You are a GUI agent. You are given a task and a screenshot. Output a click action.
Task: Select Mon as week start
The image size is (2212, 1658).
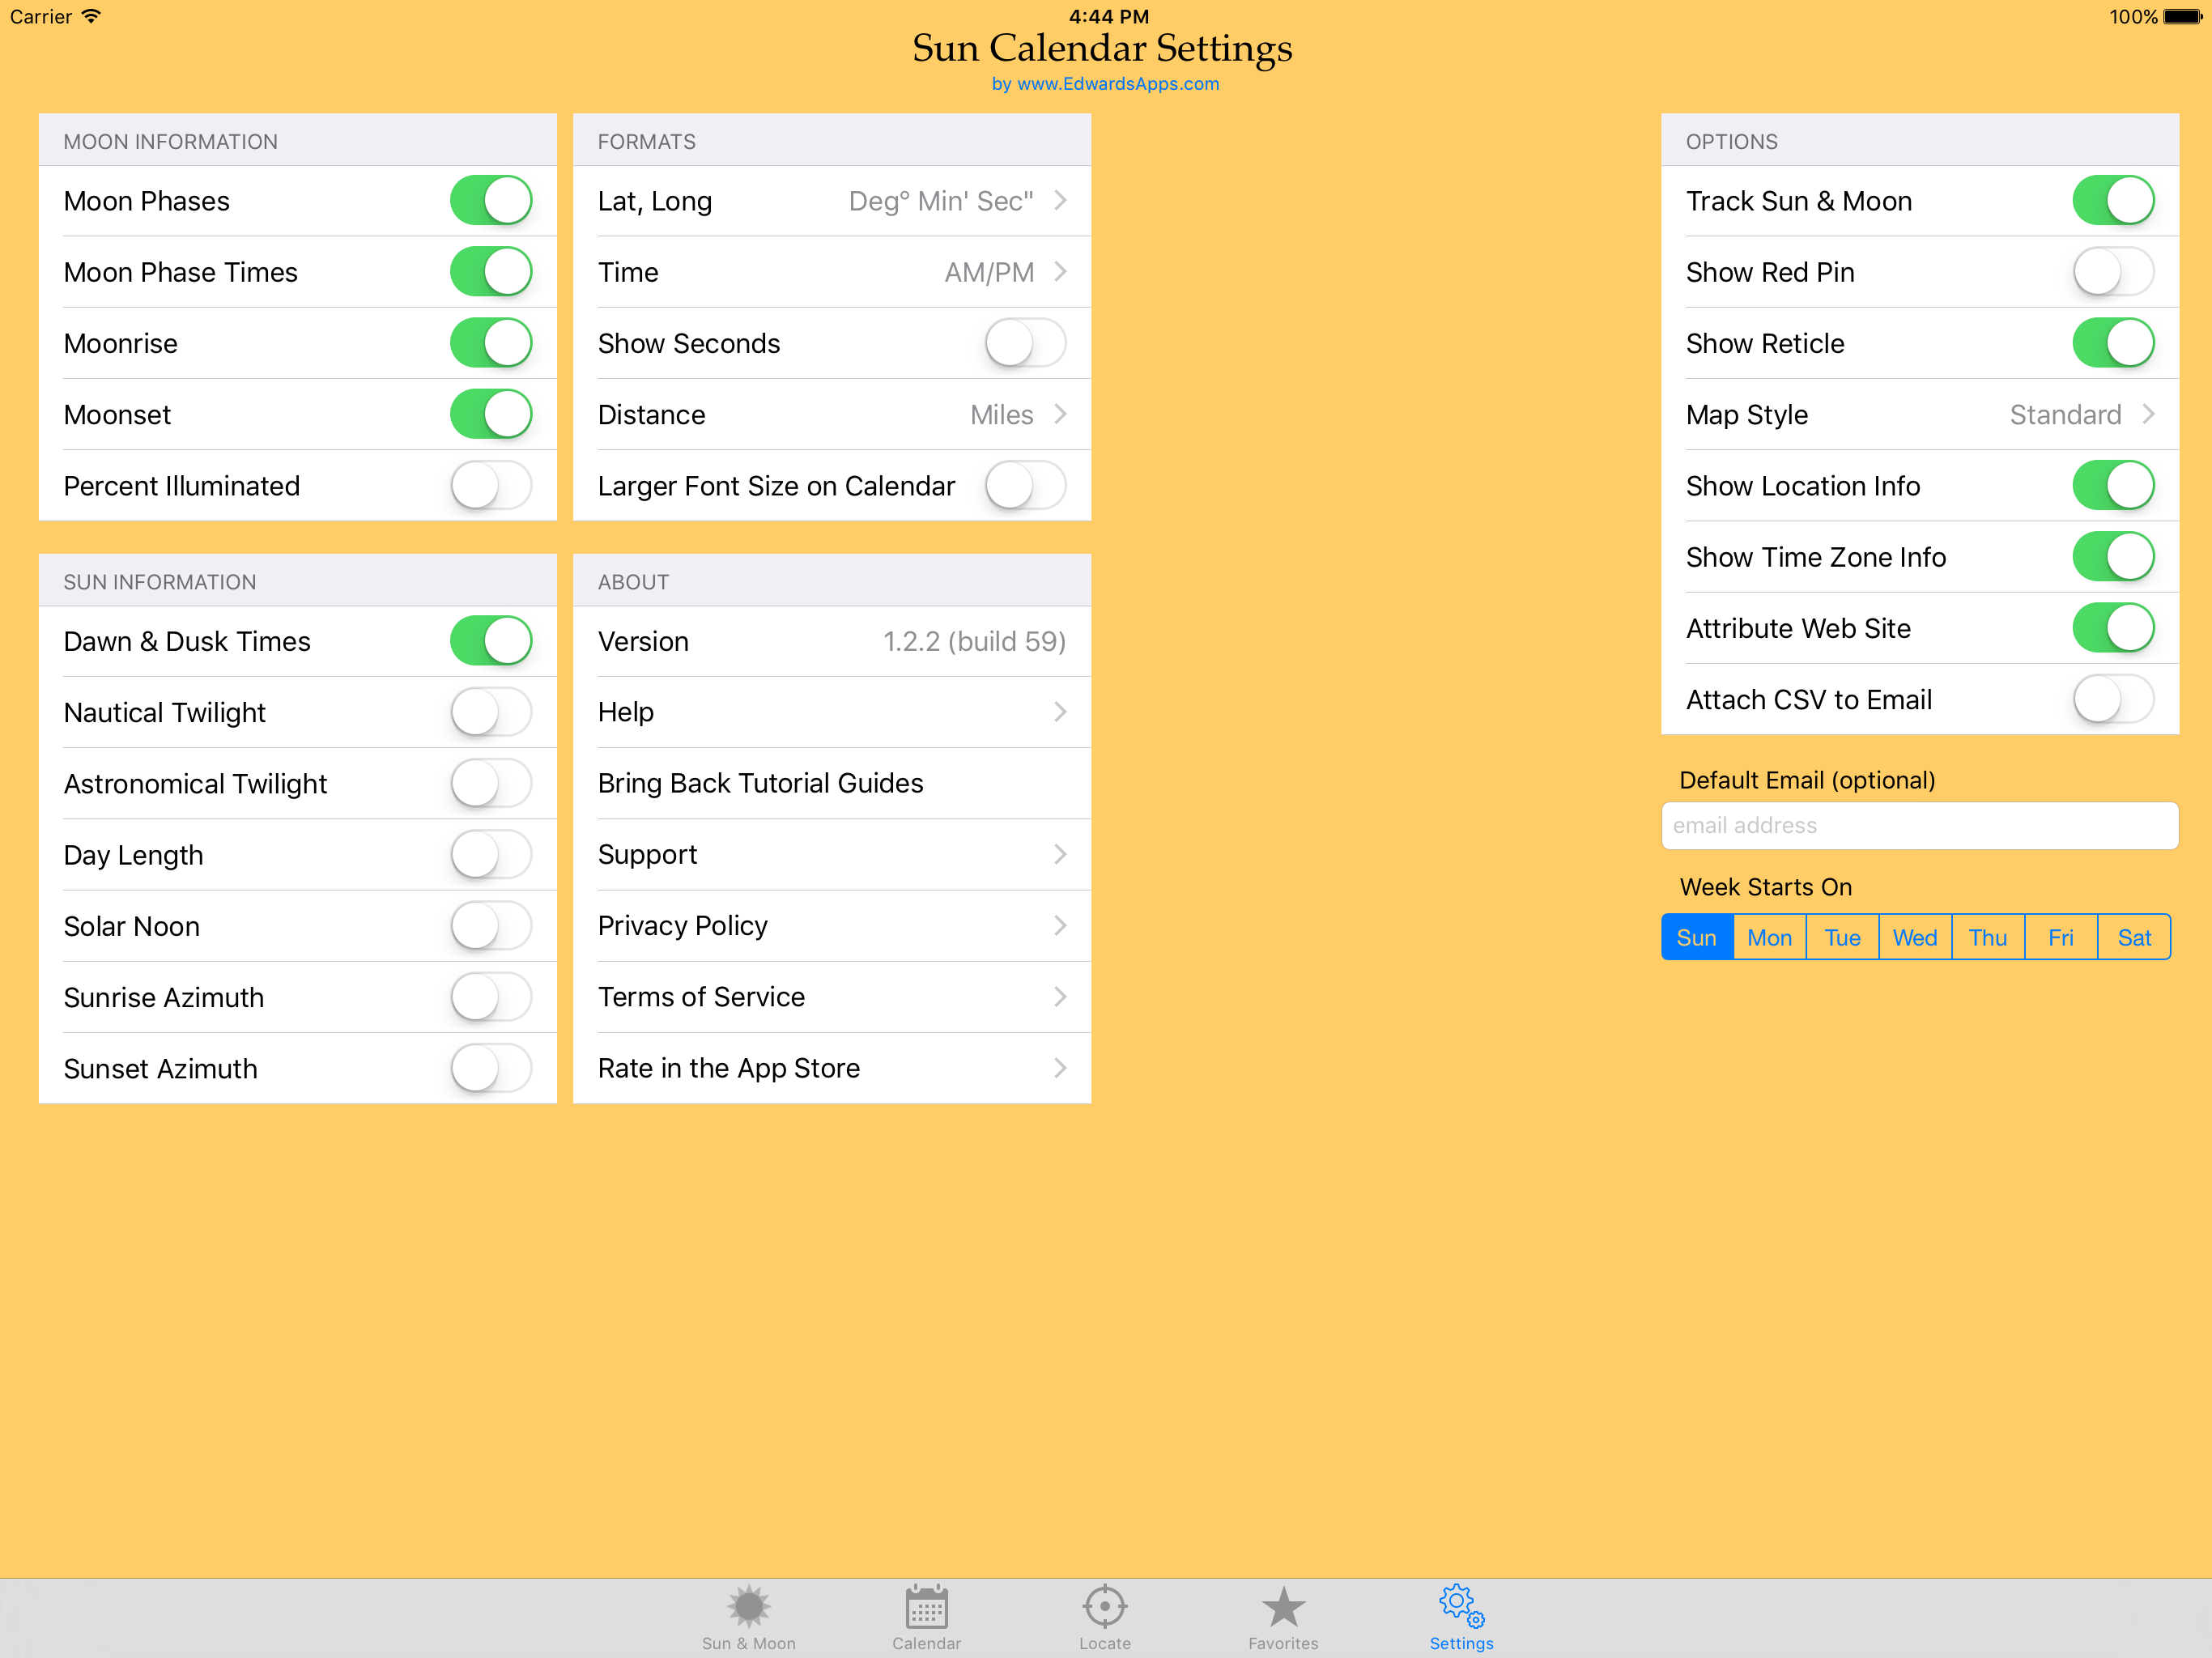point(1769,937)
